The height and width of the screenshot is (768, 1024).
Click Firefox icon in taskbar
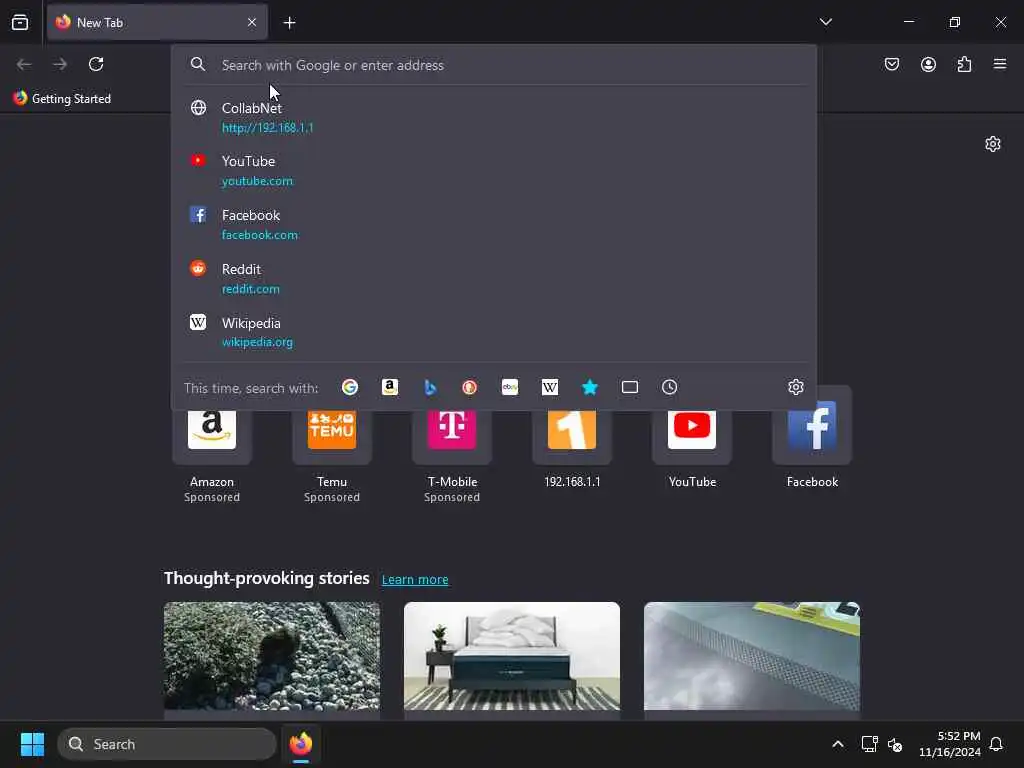pos(301,744)
